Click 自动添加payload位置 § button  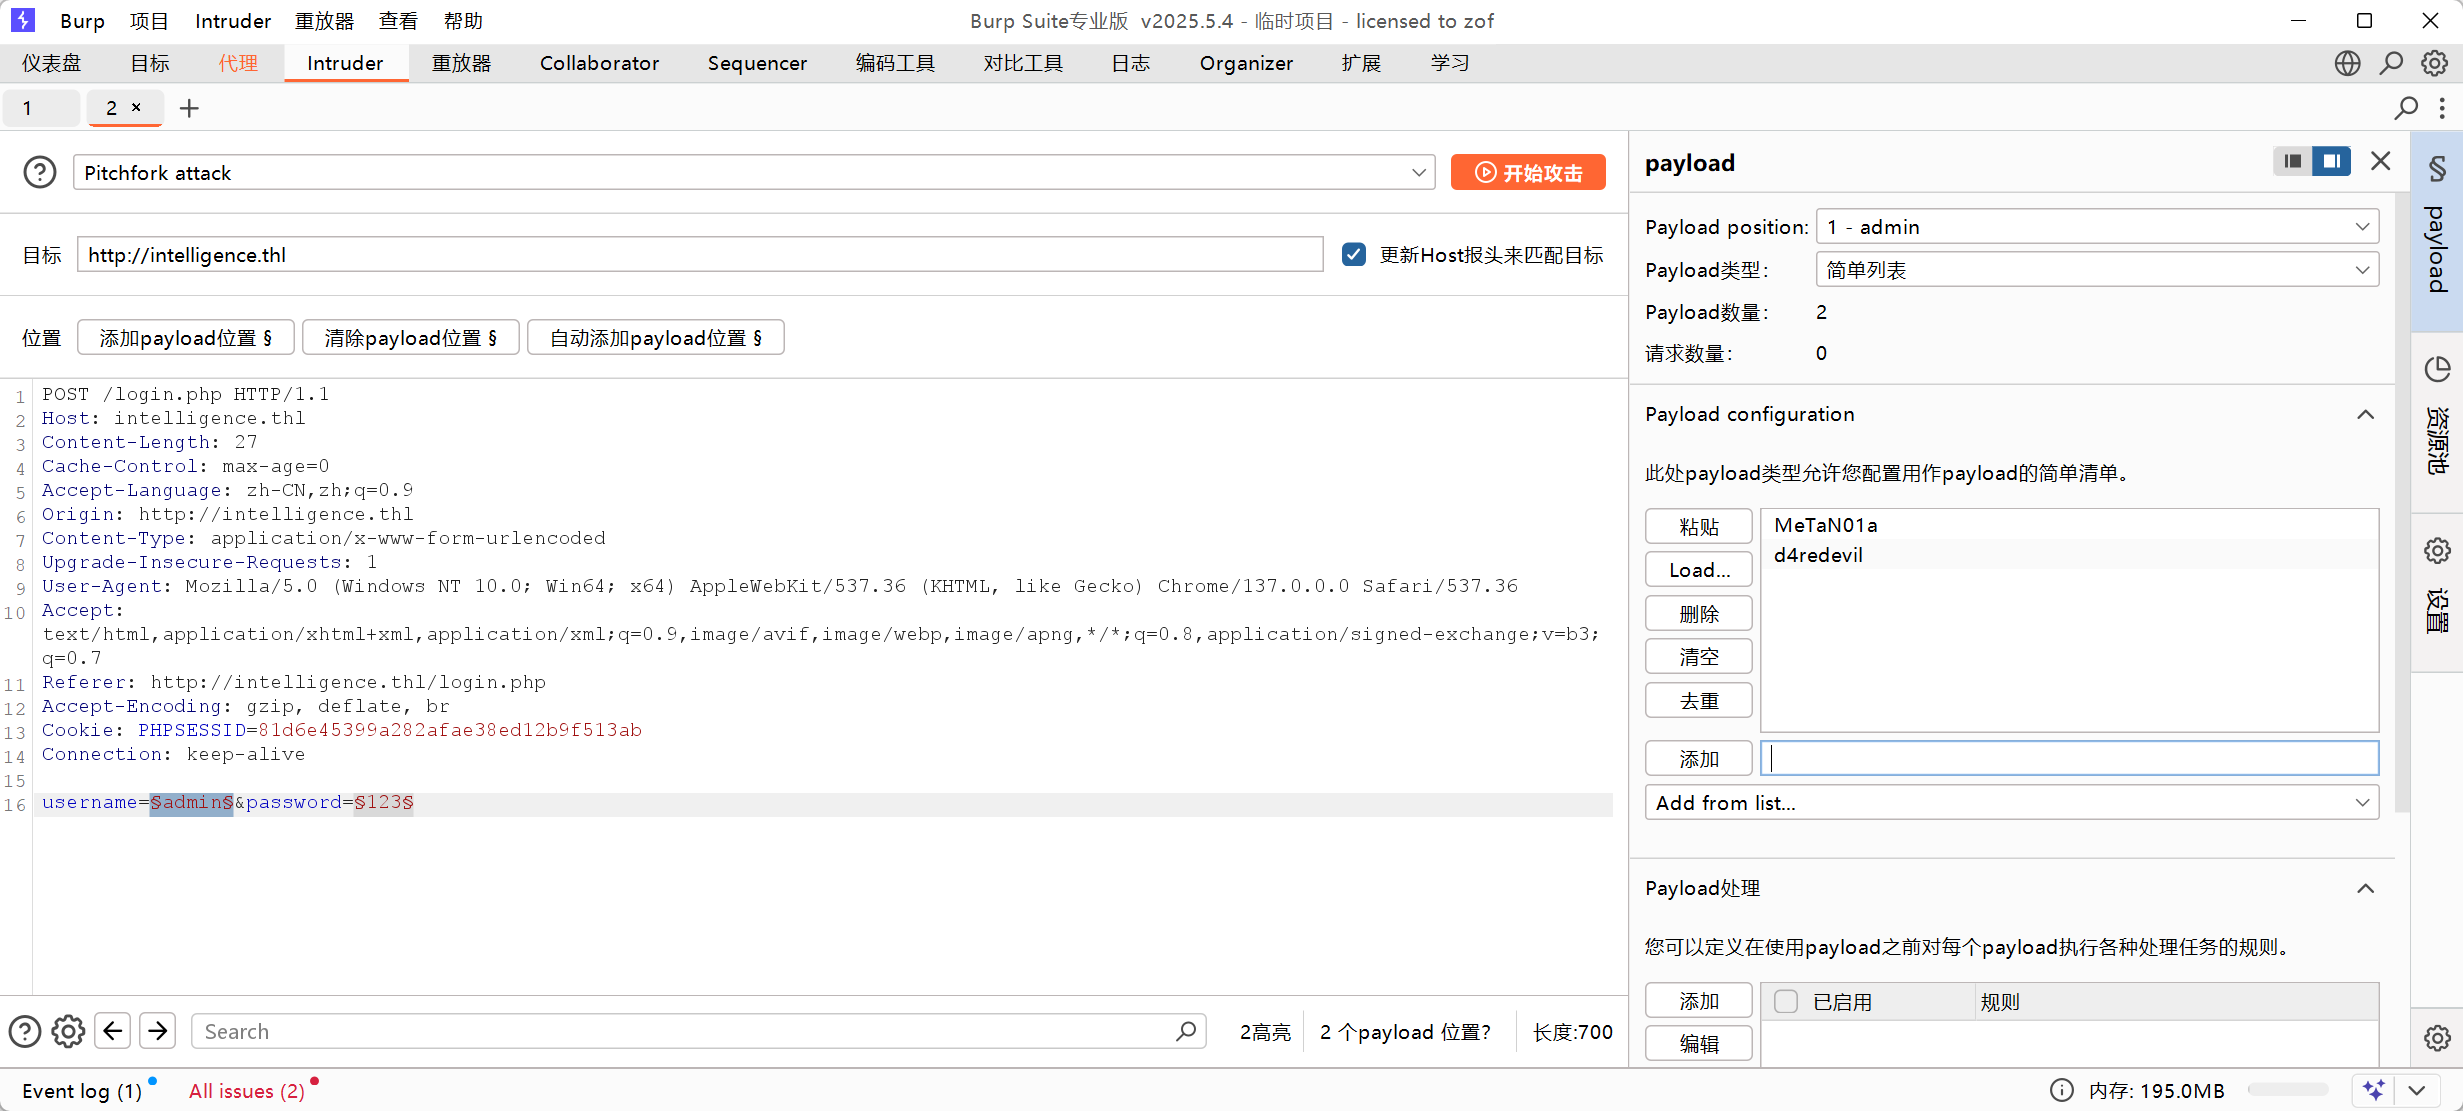tap(655, 338)
